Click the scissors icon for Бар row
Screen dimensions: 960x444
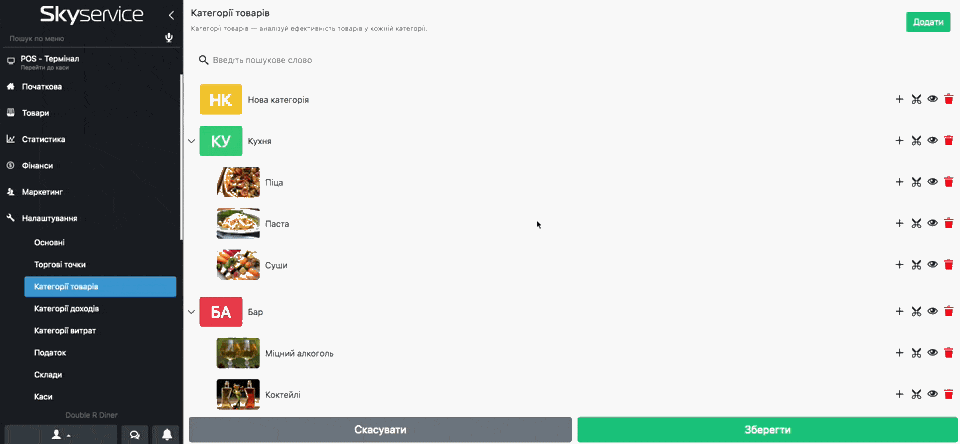click(916, 312)
